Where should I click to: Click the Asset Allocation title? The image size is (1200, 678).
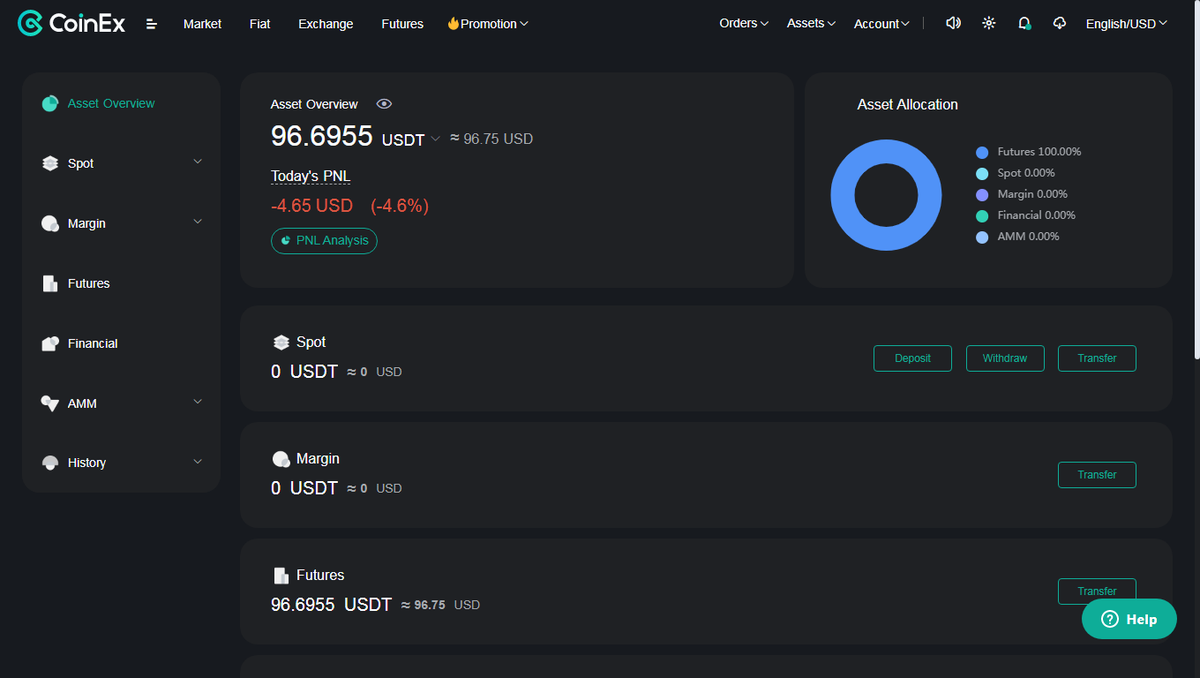907,104
